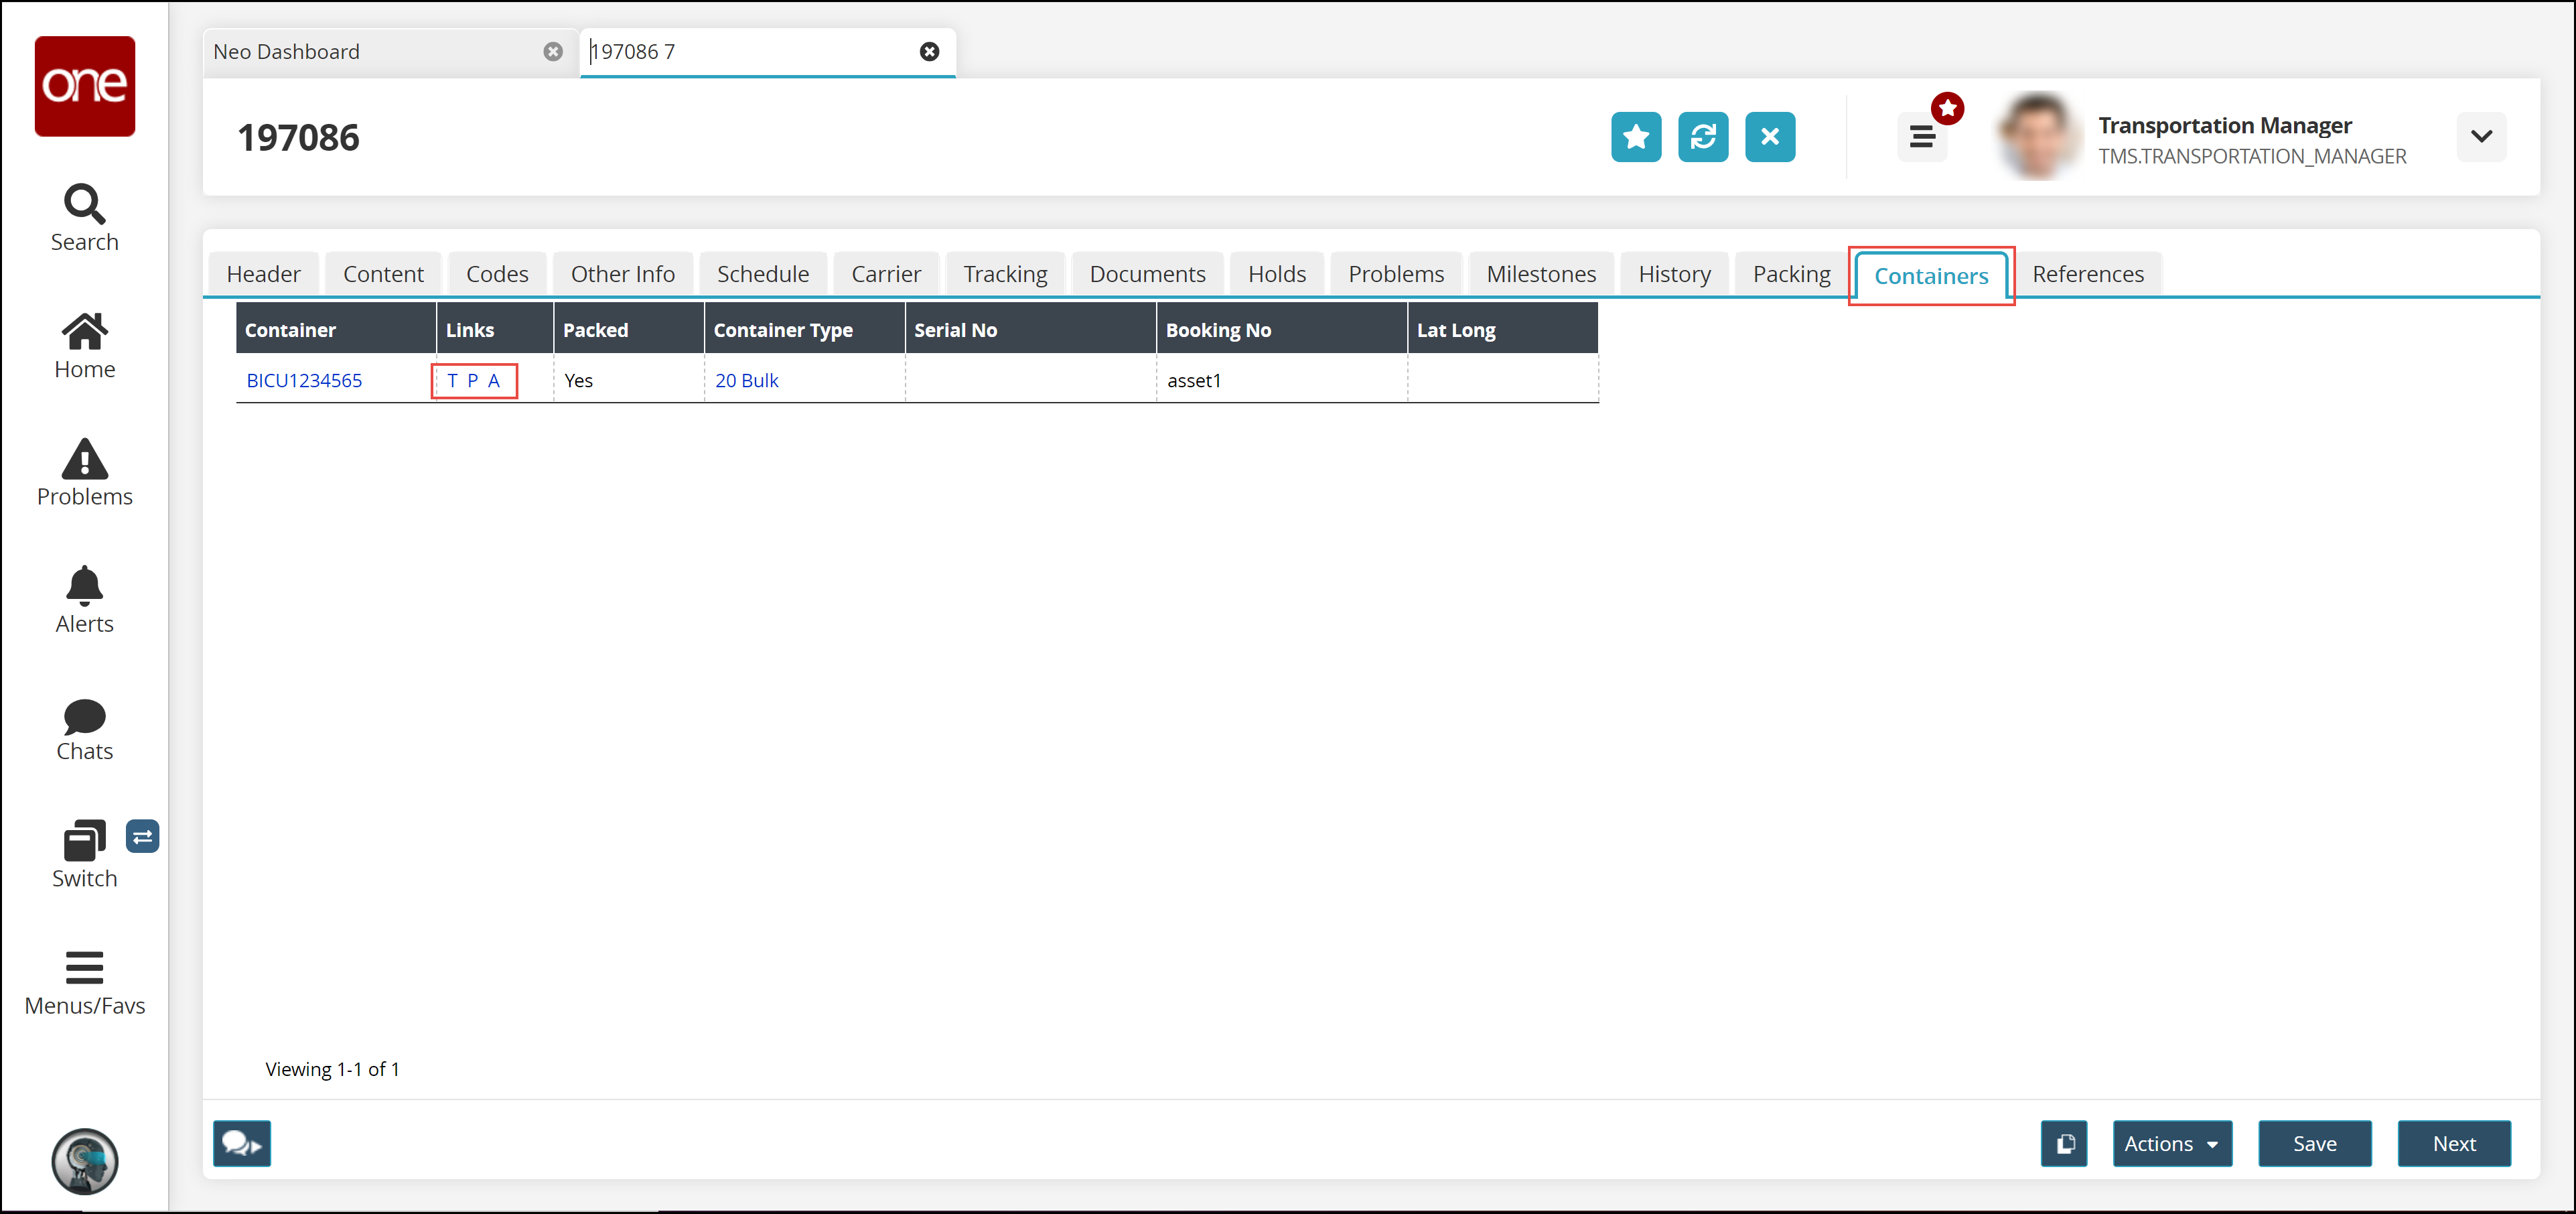Click the copy document icon button
This screenshot has width=2576, height=1214.
[x=2064, y=1143]
